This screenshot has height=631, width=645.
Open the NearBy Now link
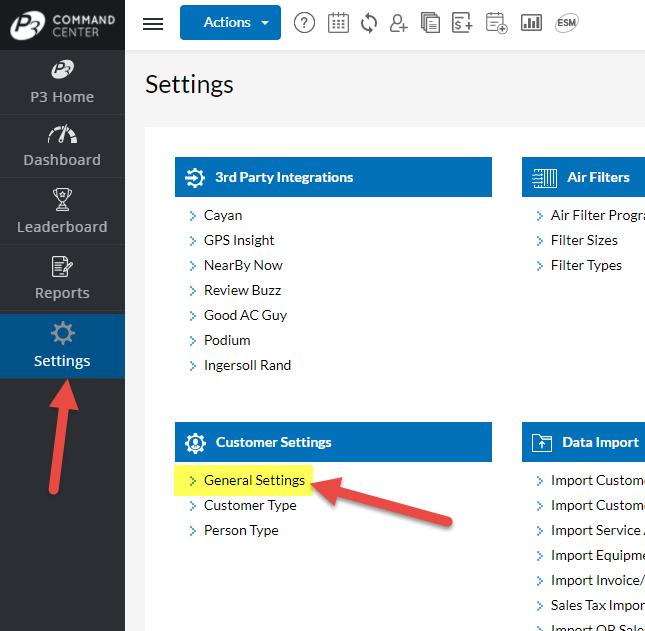(243, 265)
